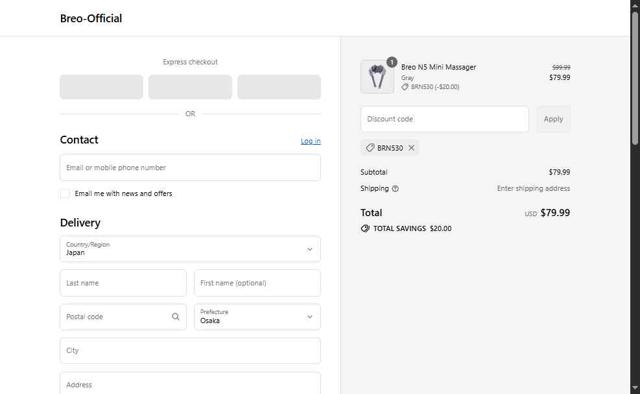Screen dimensions: 640x394
Task: Click the Contact section heading
Action: pyautogui.click(x=79, y=140)
